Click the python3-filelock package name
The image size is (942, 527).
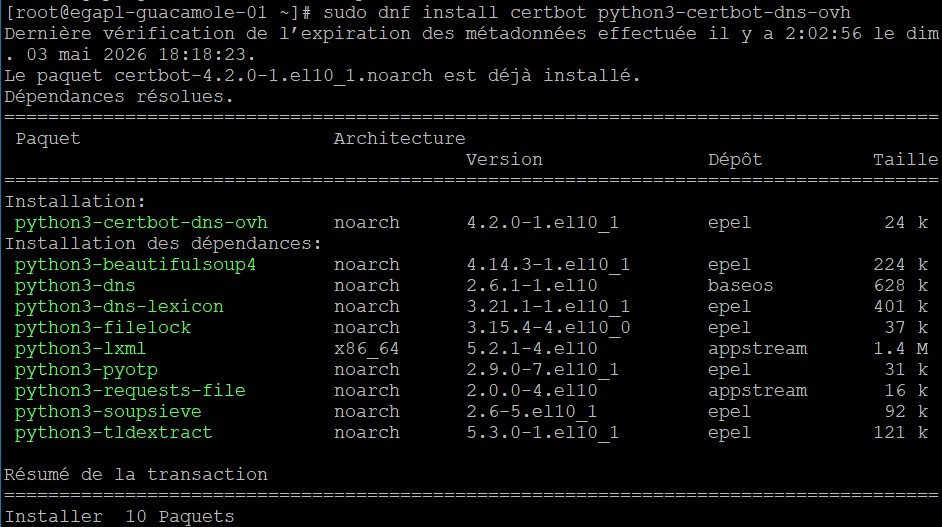tap(103, 328)
